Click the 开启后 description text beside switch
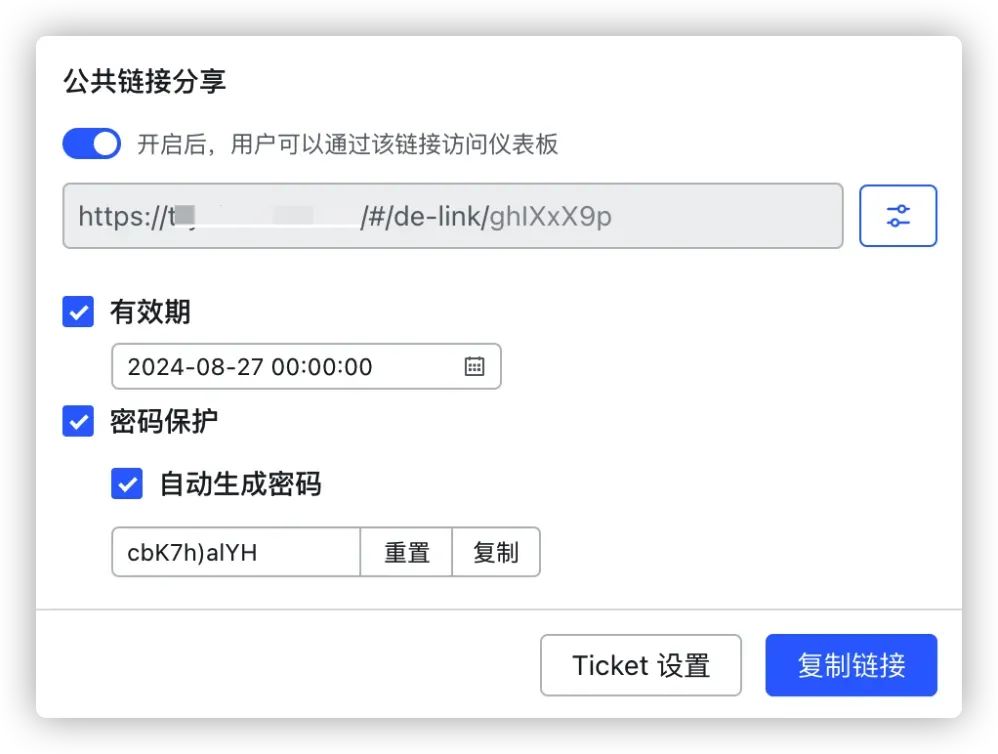 tap(347, 144)
